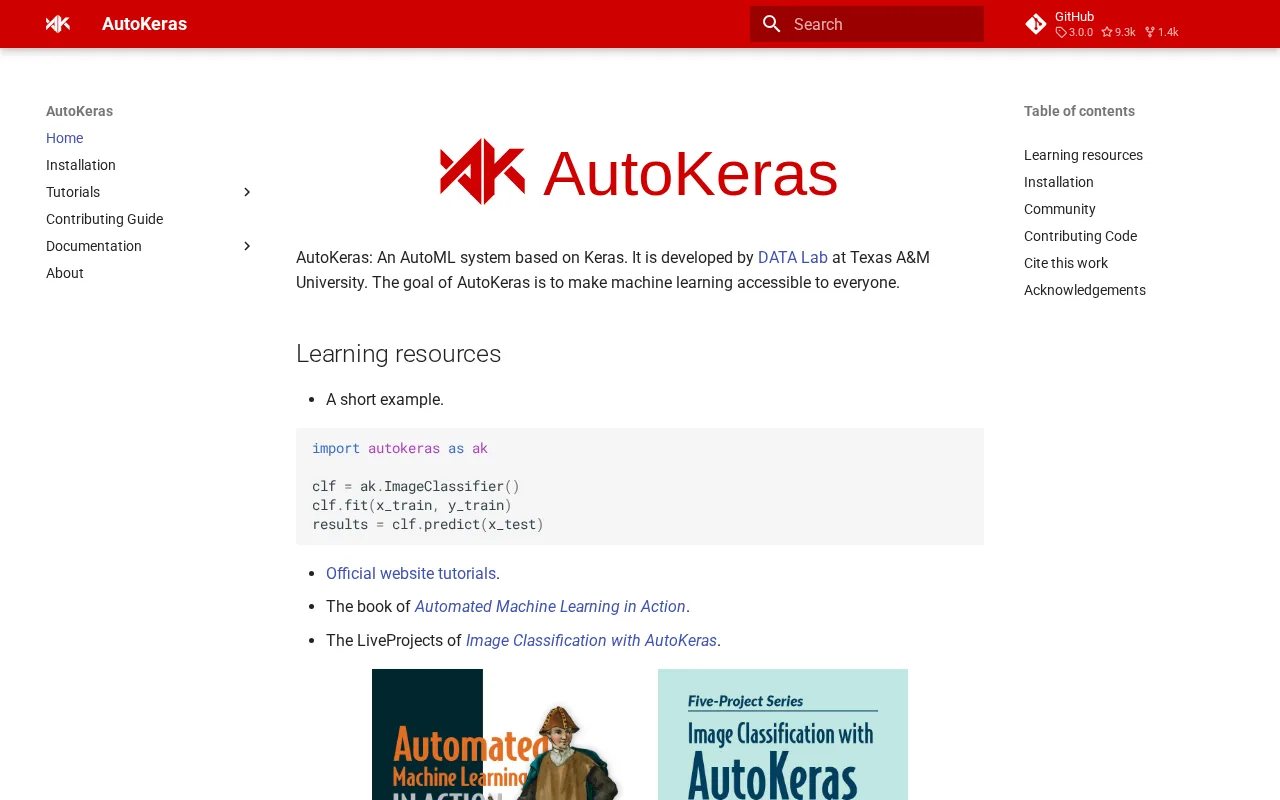Click the 9.3k stars count

pyautogui.click(x=1119, y=32)
